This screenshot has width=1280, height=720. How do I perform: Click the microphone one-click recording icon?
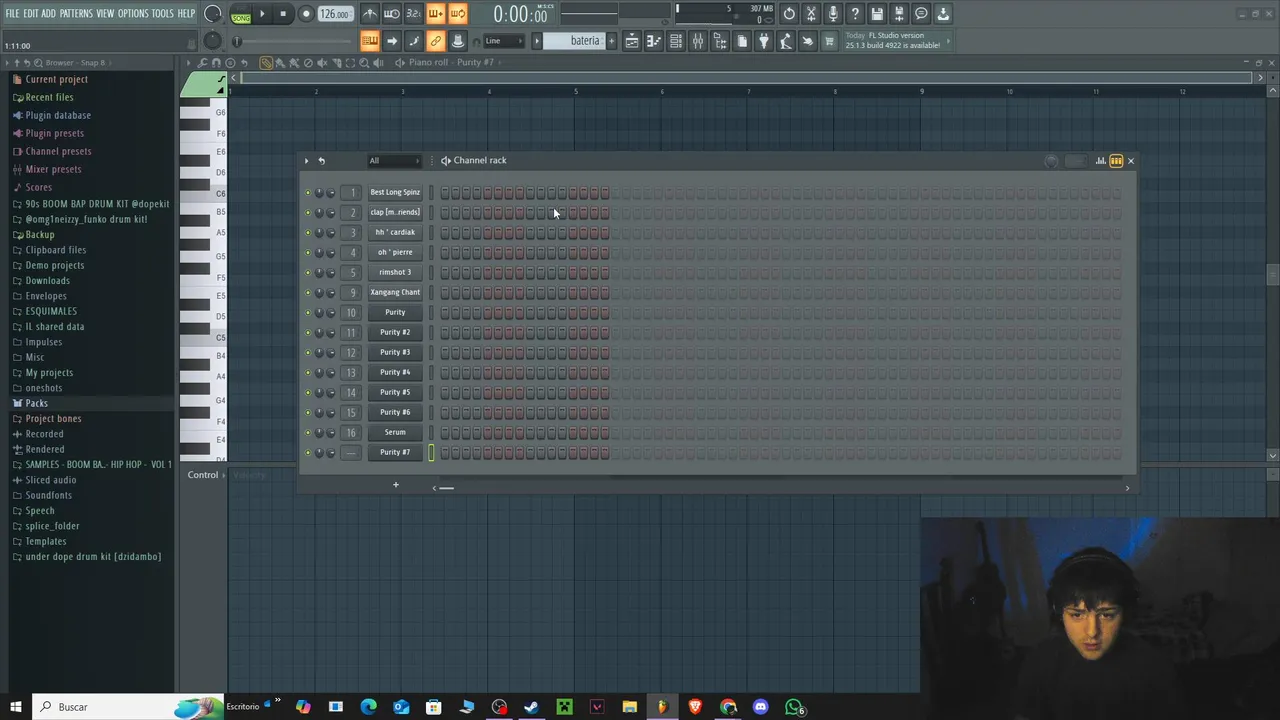(x=833, y=14)
